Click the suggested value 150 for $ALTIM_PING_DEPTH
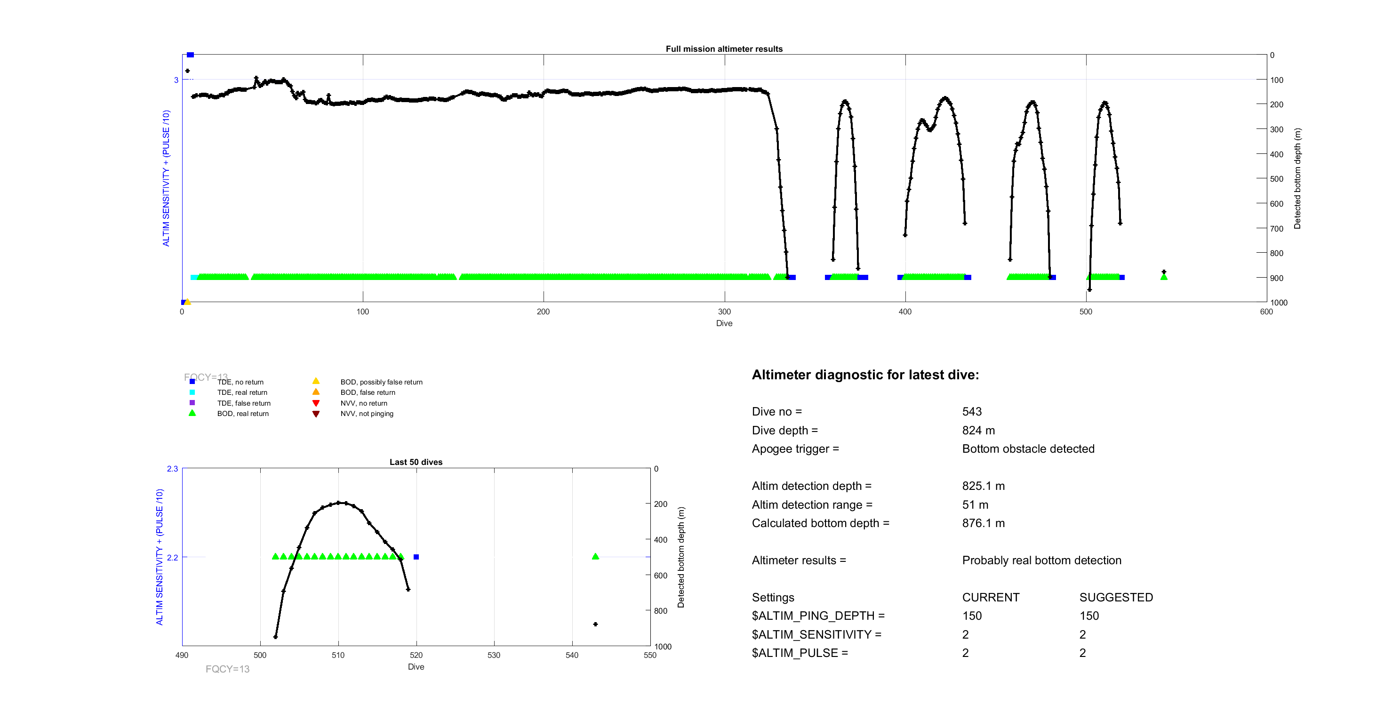The image size is (1400, 726). tap(1090, 616)
